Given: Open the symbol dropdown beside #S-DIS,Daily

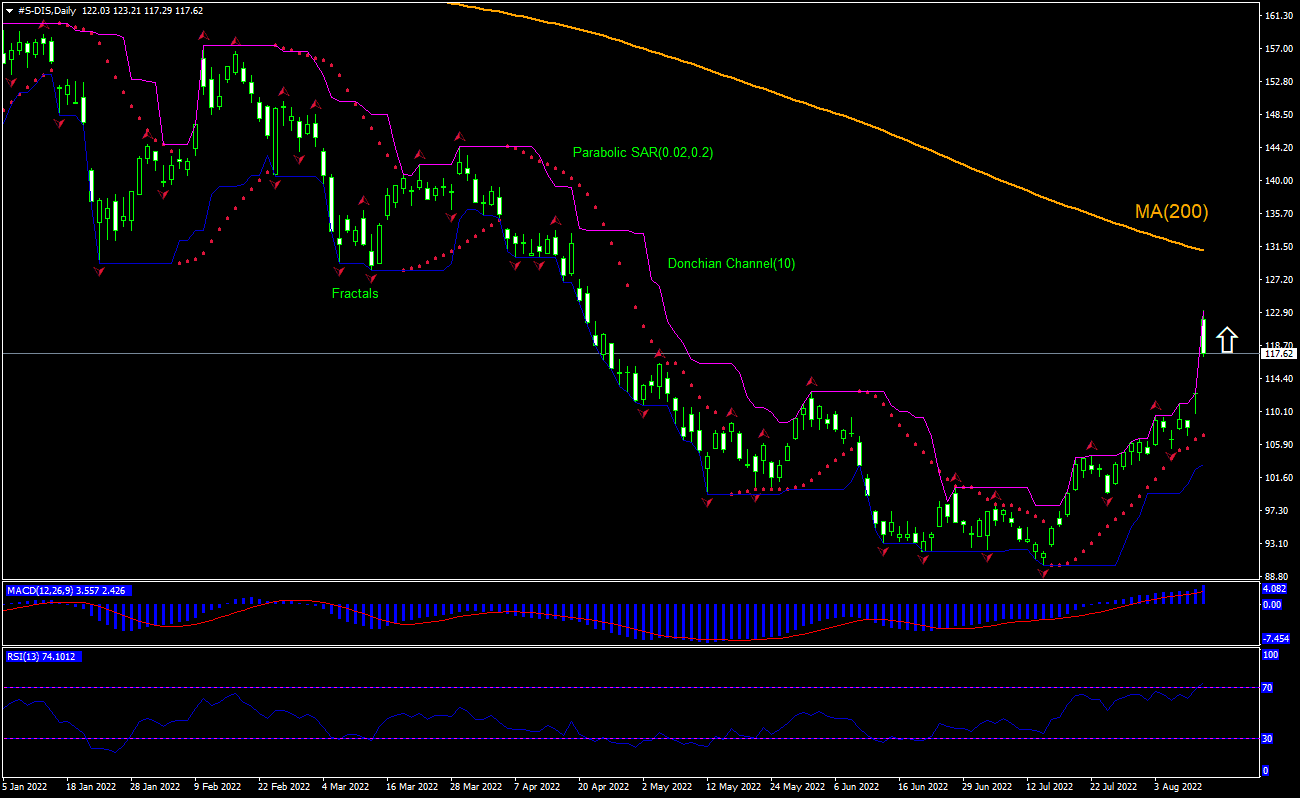Looking at the screenshot, I should pyautogui.click(x=10, y=11).
